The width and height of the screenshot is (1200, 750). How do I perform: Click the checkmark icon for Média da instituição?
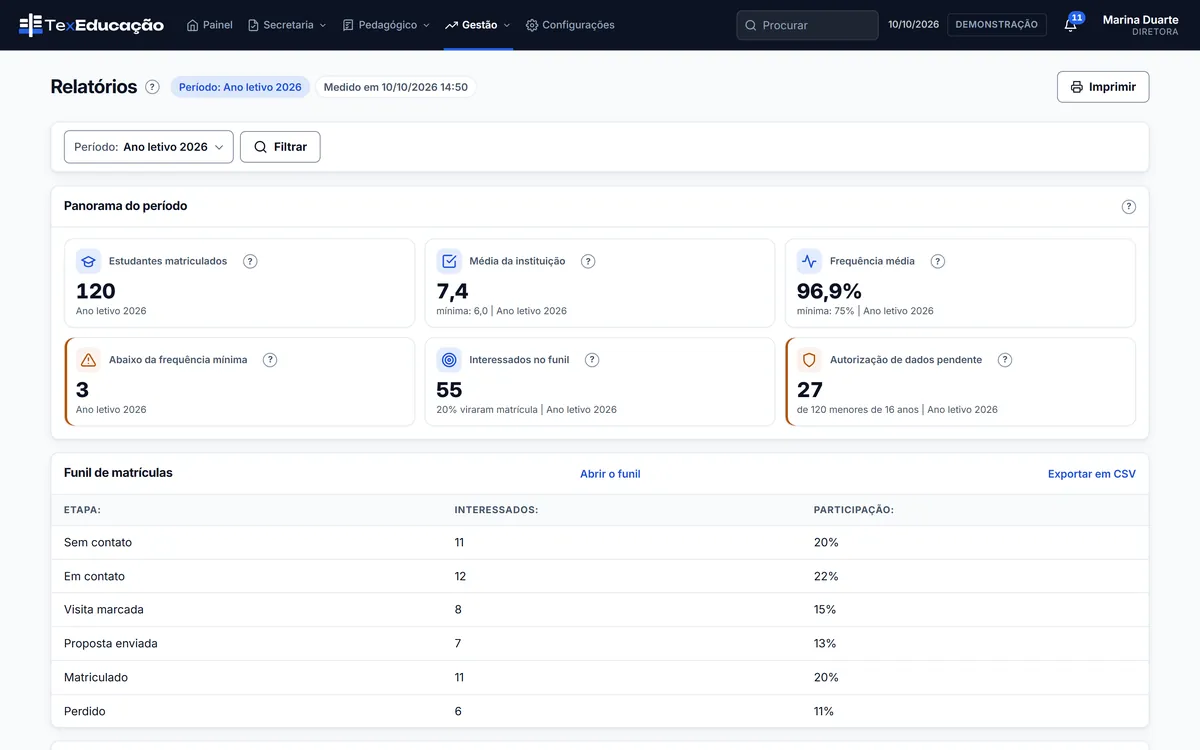449,261
